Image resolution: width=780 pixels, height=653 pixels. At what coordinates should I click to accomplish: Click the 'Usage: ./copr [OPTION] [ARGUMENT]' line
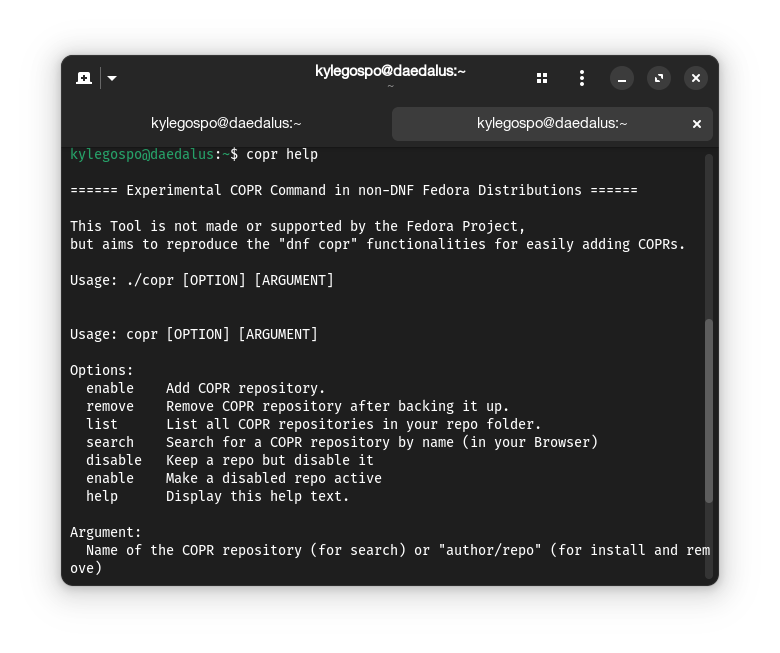coord(202,280)
